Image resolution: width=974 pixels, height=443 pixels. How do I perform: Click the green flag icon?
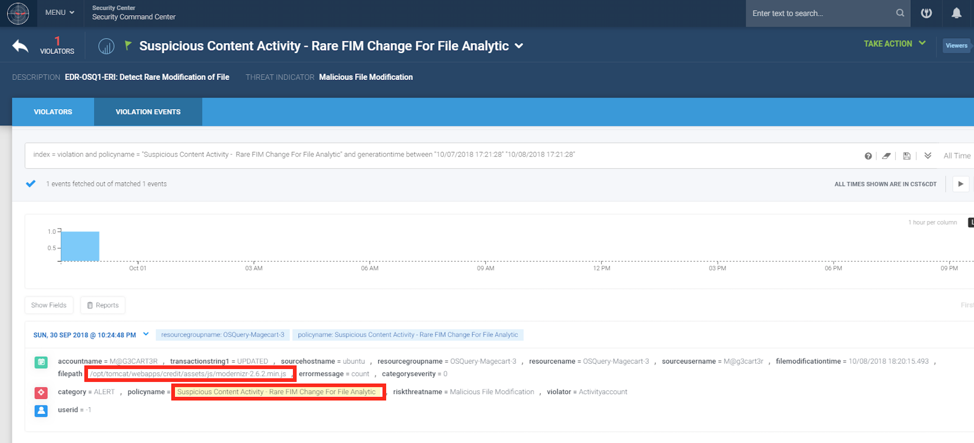tap(128, 46)
